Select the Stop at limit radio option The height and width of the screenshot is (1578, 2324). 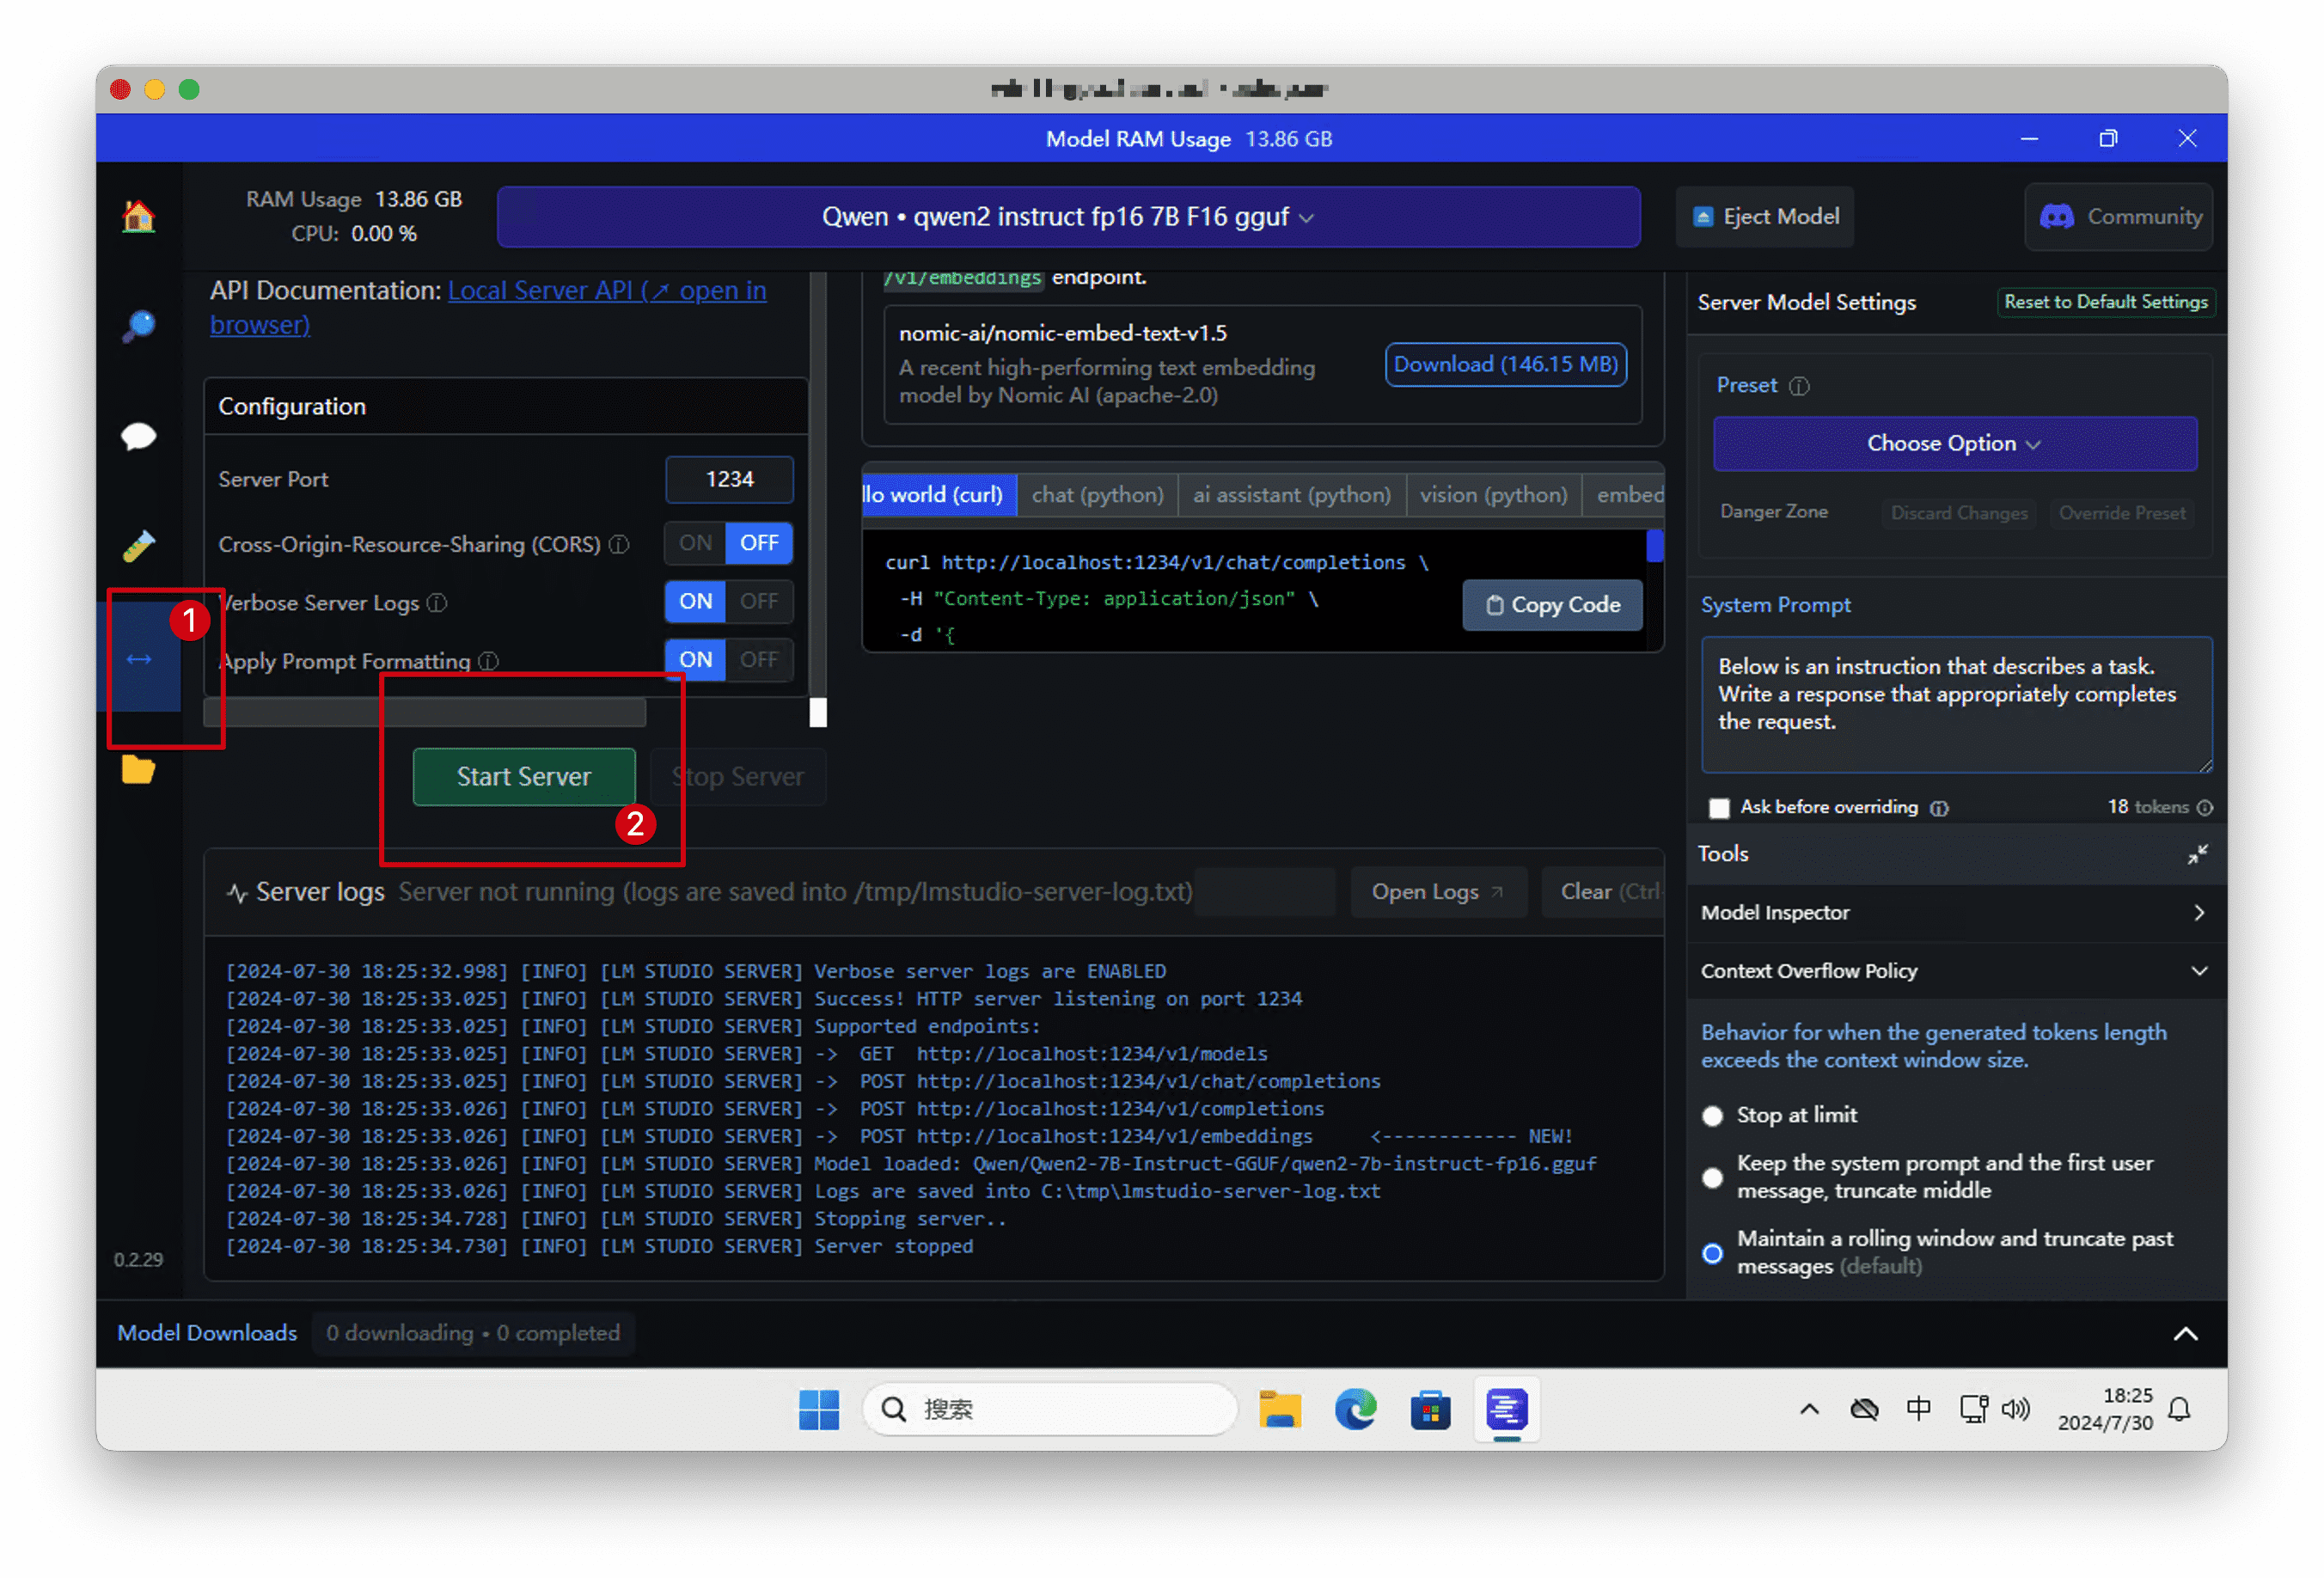click(x=1713, y=1116)
